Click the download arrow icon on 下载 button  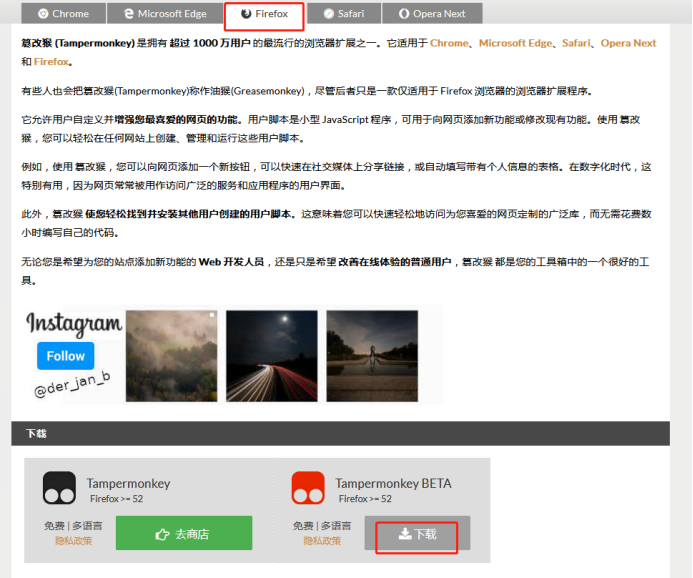pyautogui.click(x=405, y=534)
